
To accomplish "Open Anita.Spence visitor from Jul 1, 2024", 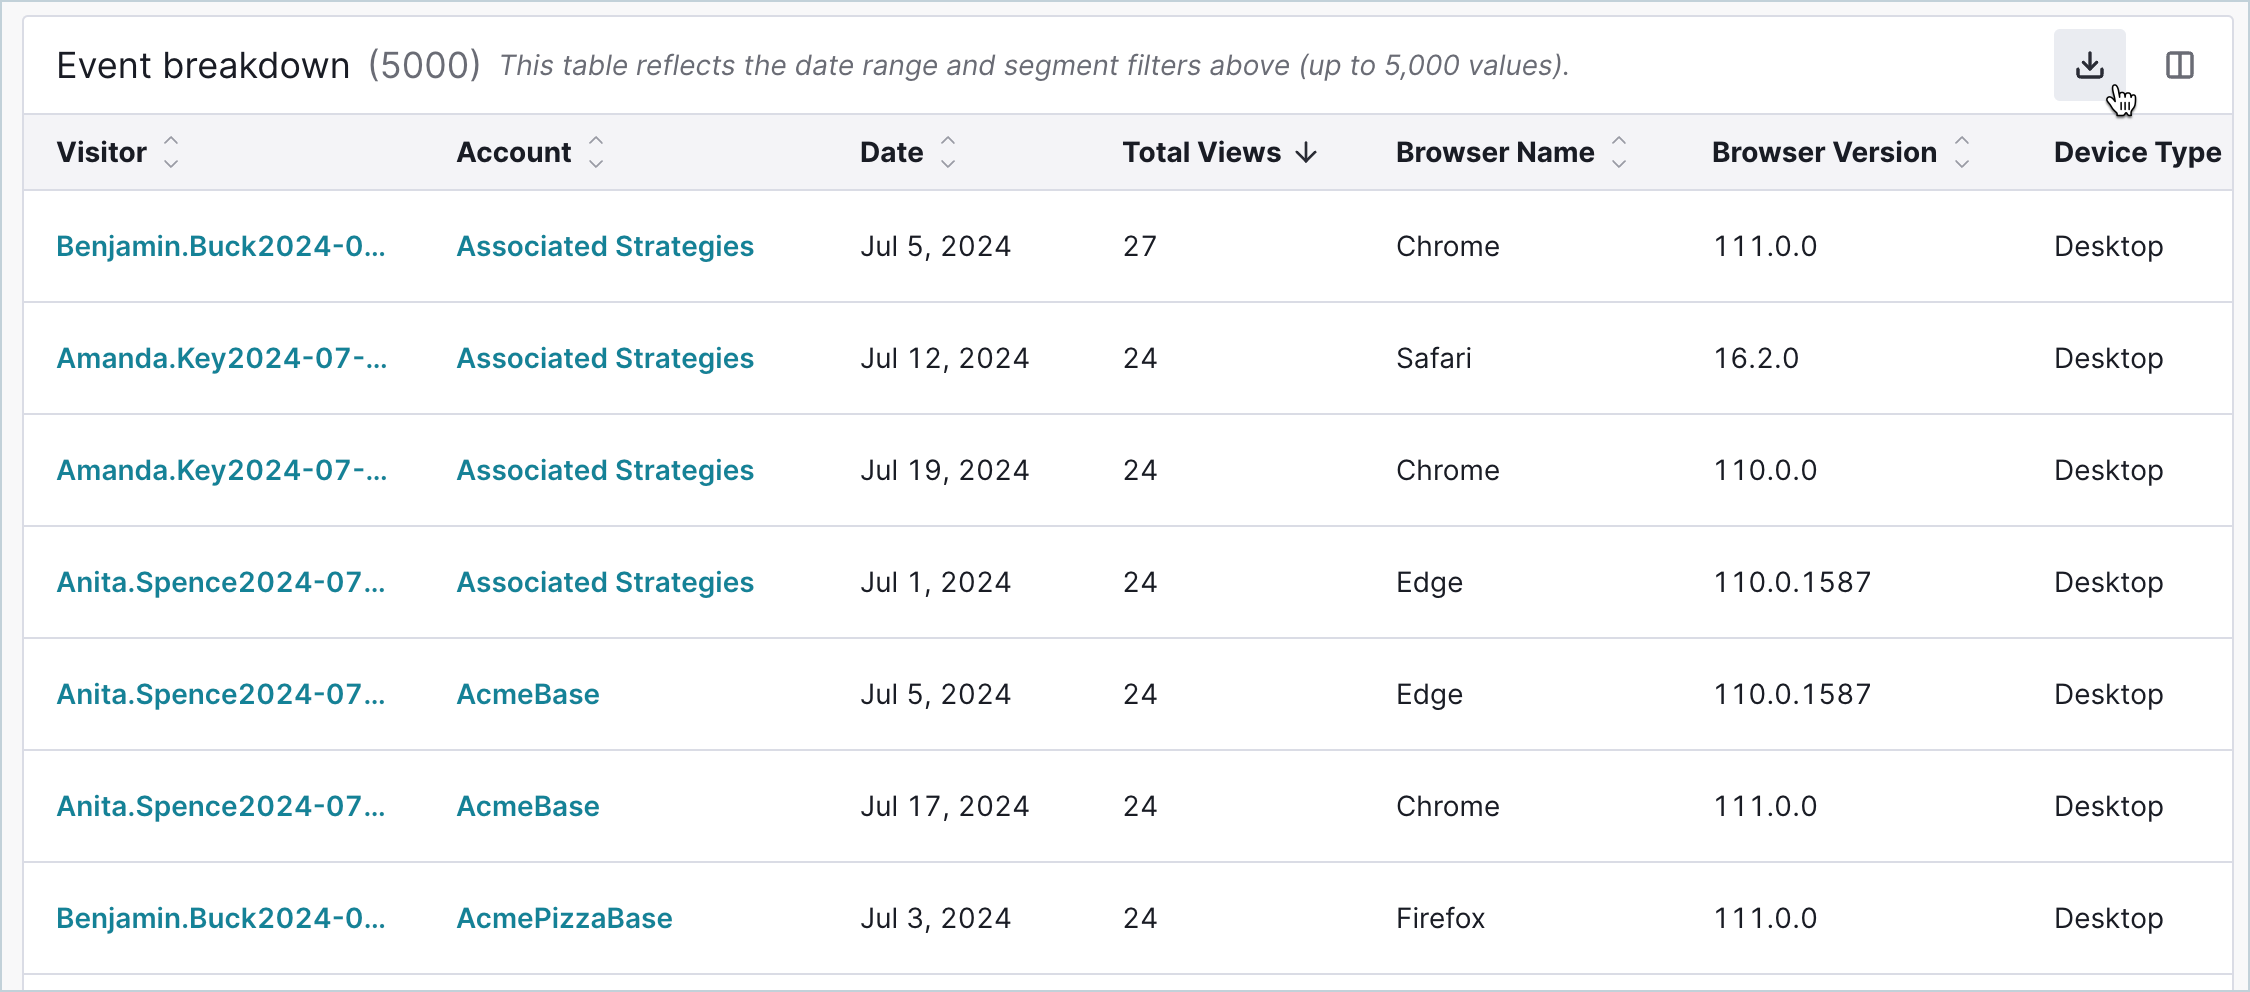I will pos(220,582).
